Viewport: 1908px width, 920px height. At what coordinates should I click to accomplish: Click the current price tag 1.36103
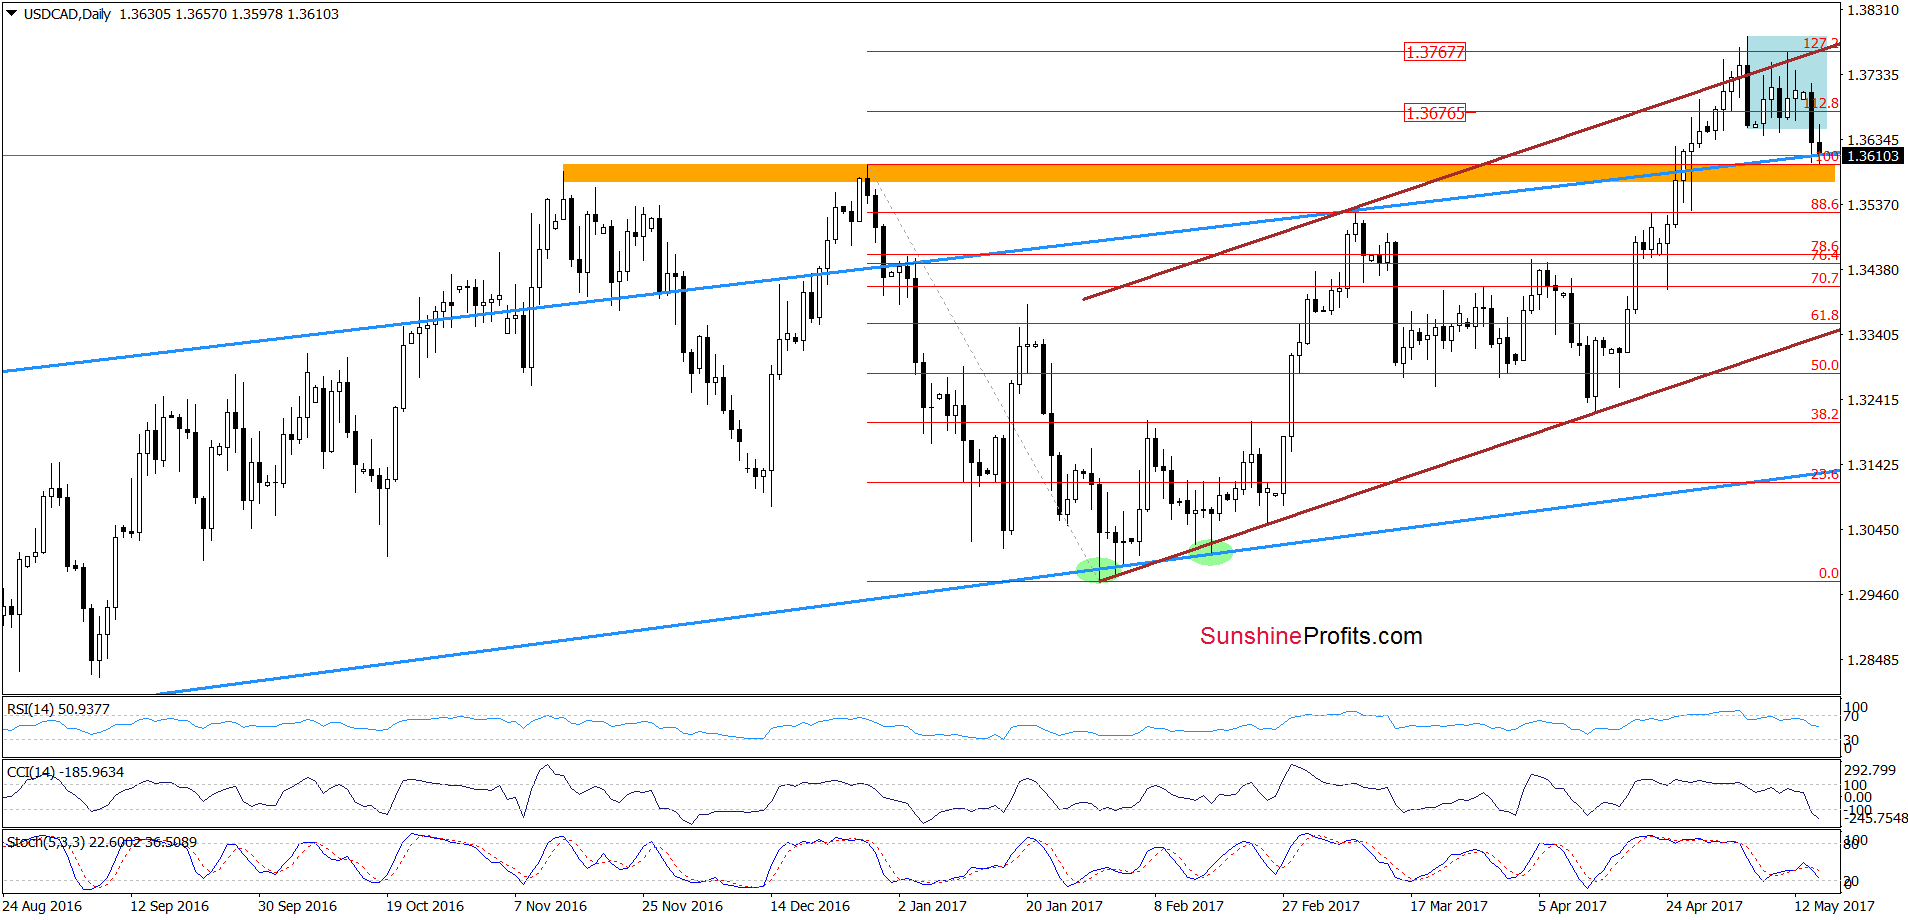point(1871,156)
